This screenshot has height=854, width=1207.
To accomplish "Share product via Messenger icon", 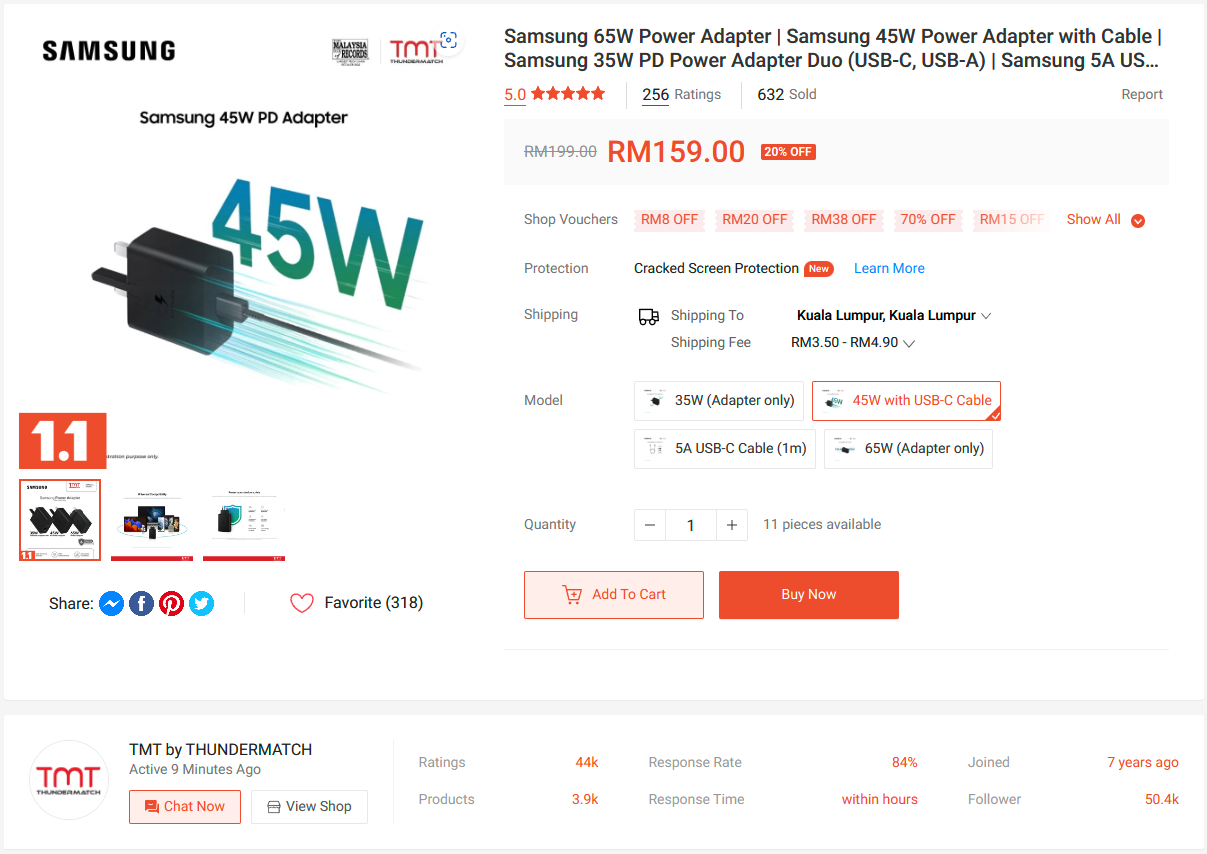I will [x=111, y=603].
